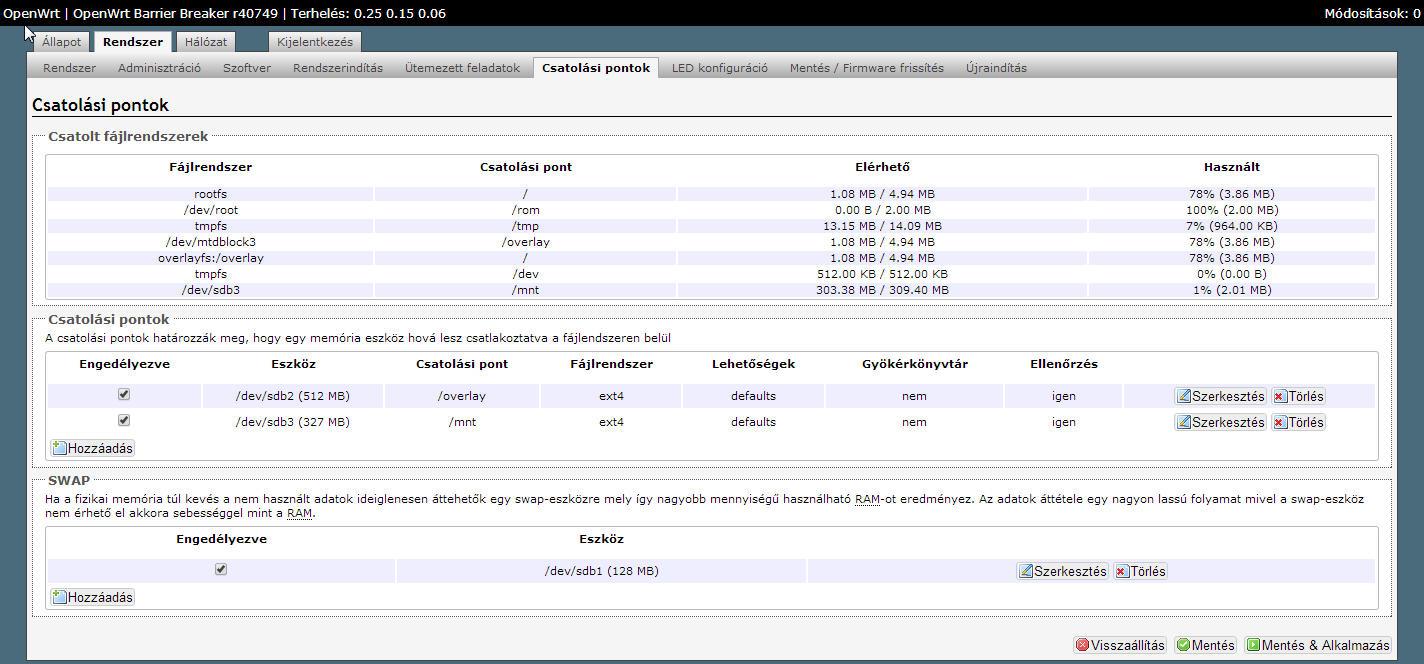Select Csatolási pontok sub-tab
The image size is (1424, 664).
pos(596,68)
